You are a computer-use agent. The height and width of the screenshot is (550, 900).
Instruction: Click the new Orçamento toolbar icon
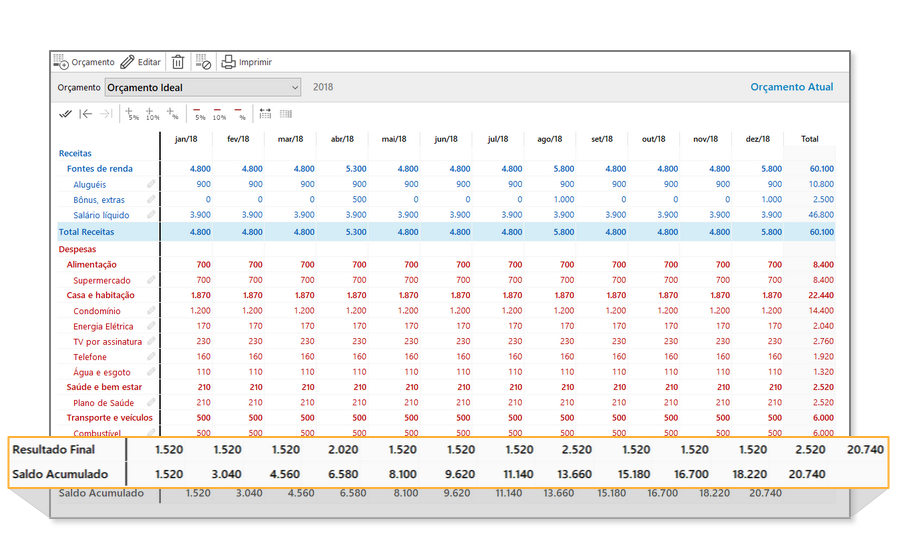coord(84,62)
